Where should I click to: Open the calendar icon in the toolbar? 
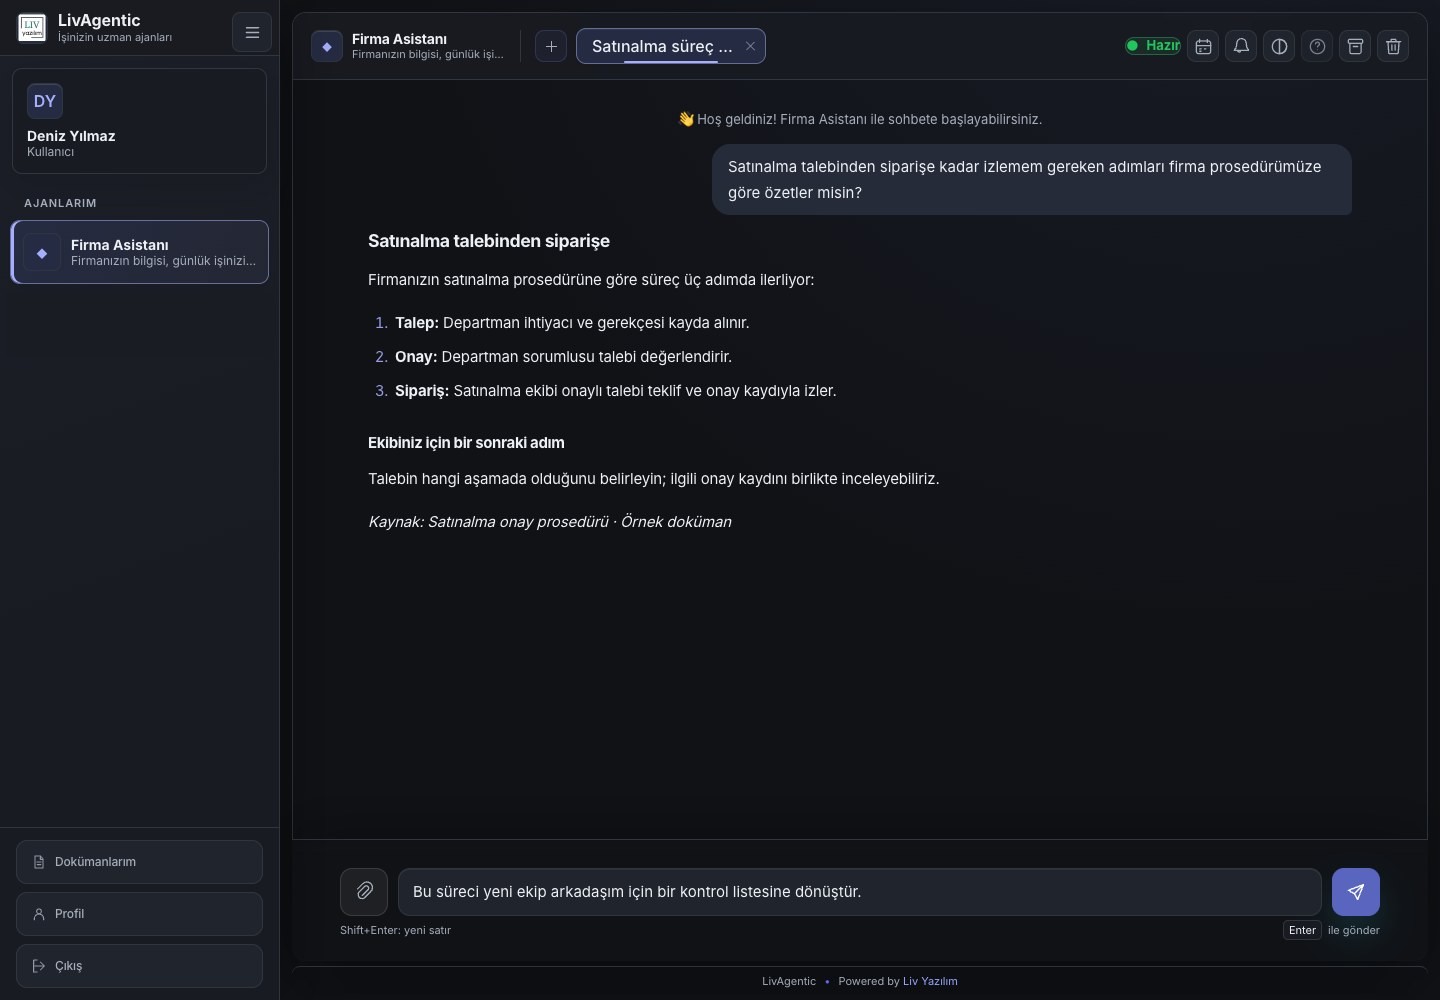(1203, 46)
